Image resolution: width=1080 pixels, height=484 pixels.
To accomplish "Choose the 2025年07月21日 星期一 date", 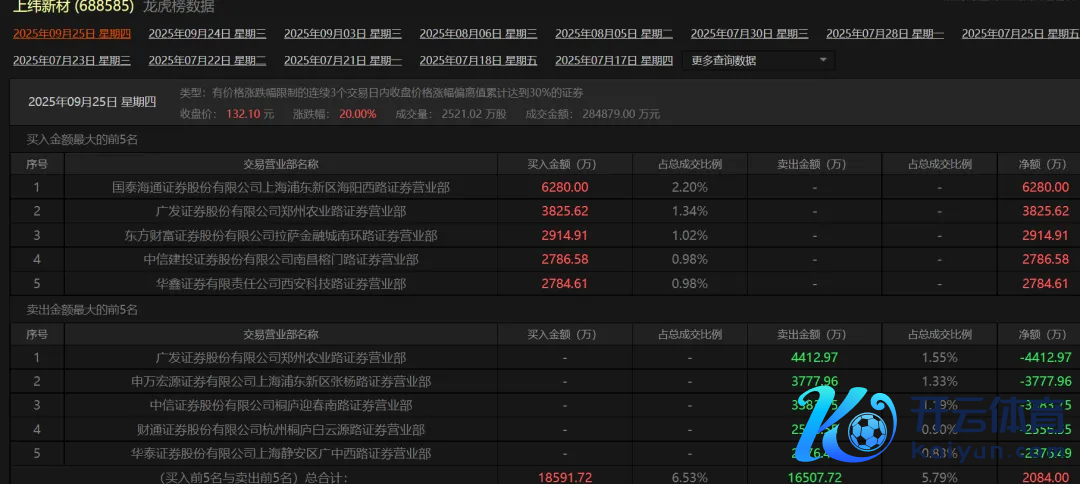I will 342,61.
